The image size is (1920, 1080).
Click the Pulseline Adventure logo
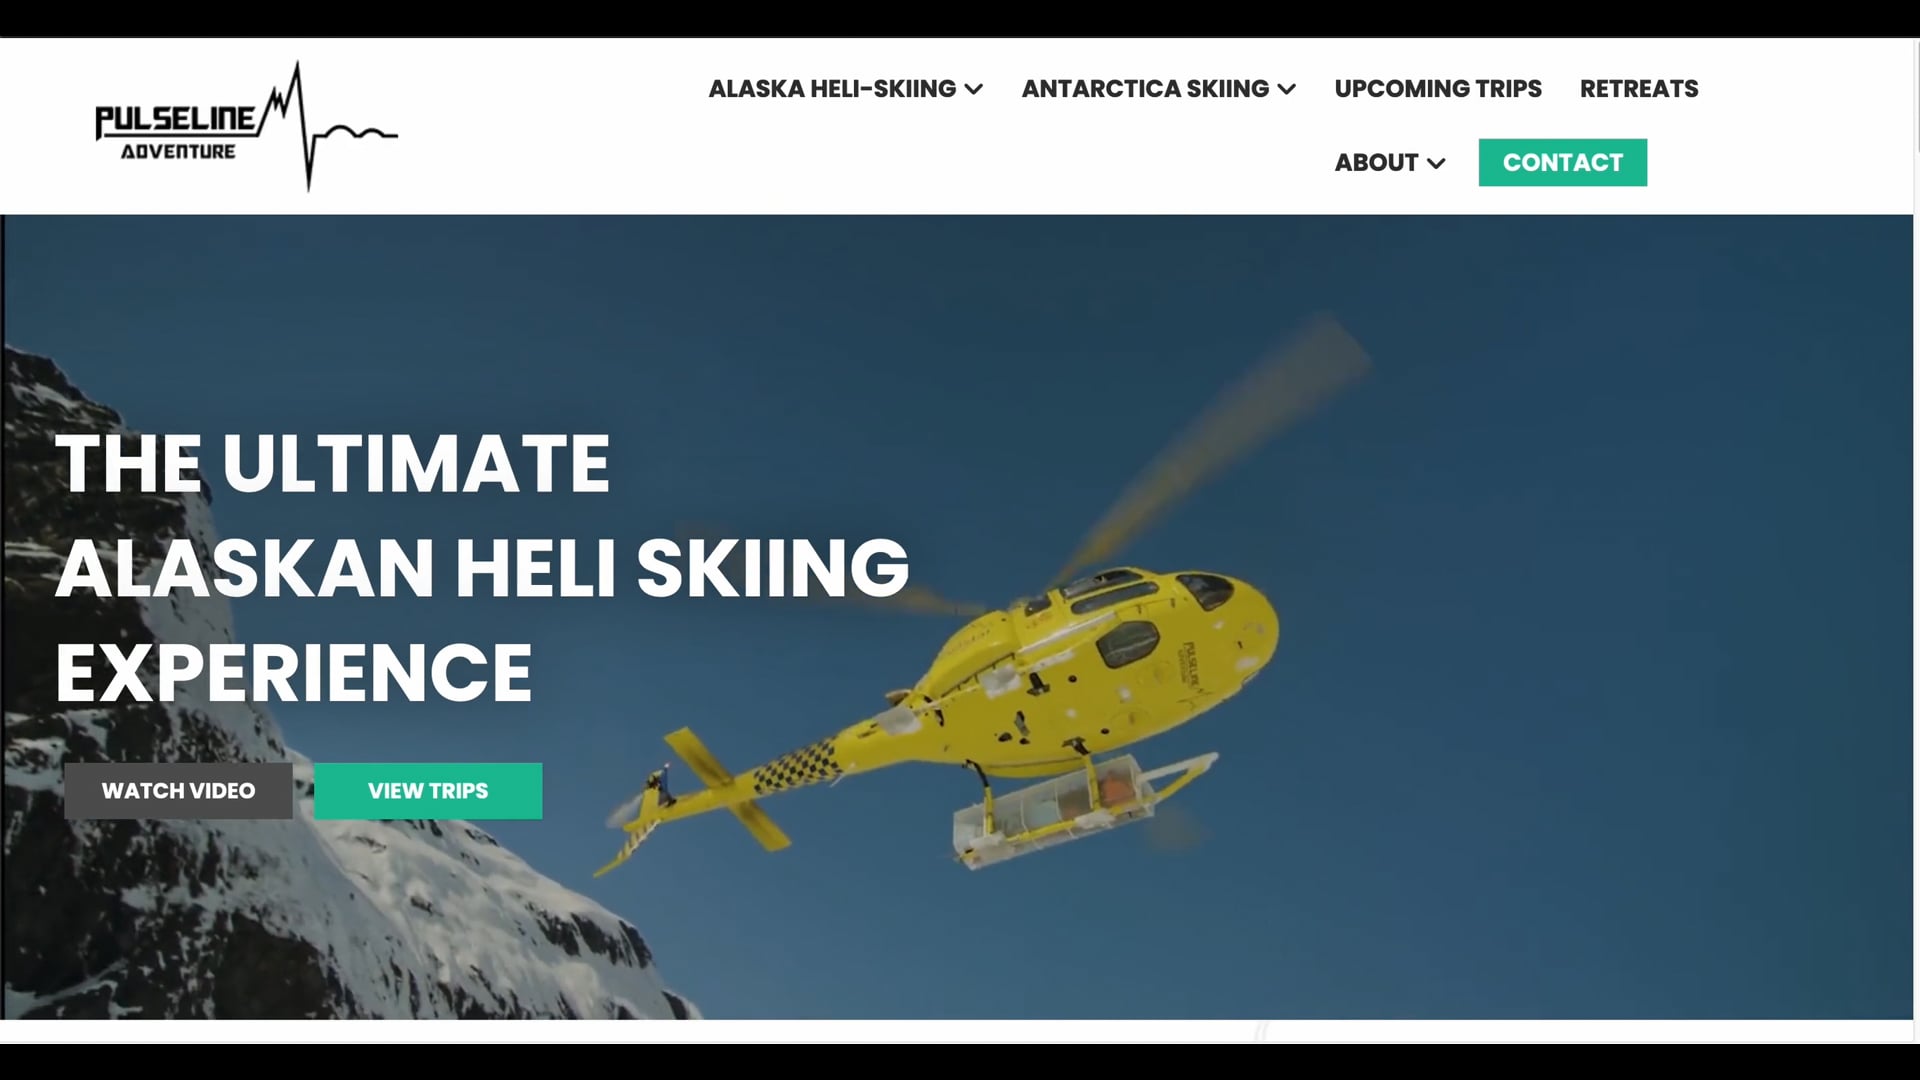coord(246,126)
